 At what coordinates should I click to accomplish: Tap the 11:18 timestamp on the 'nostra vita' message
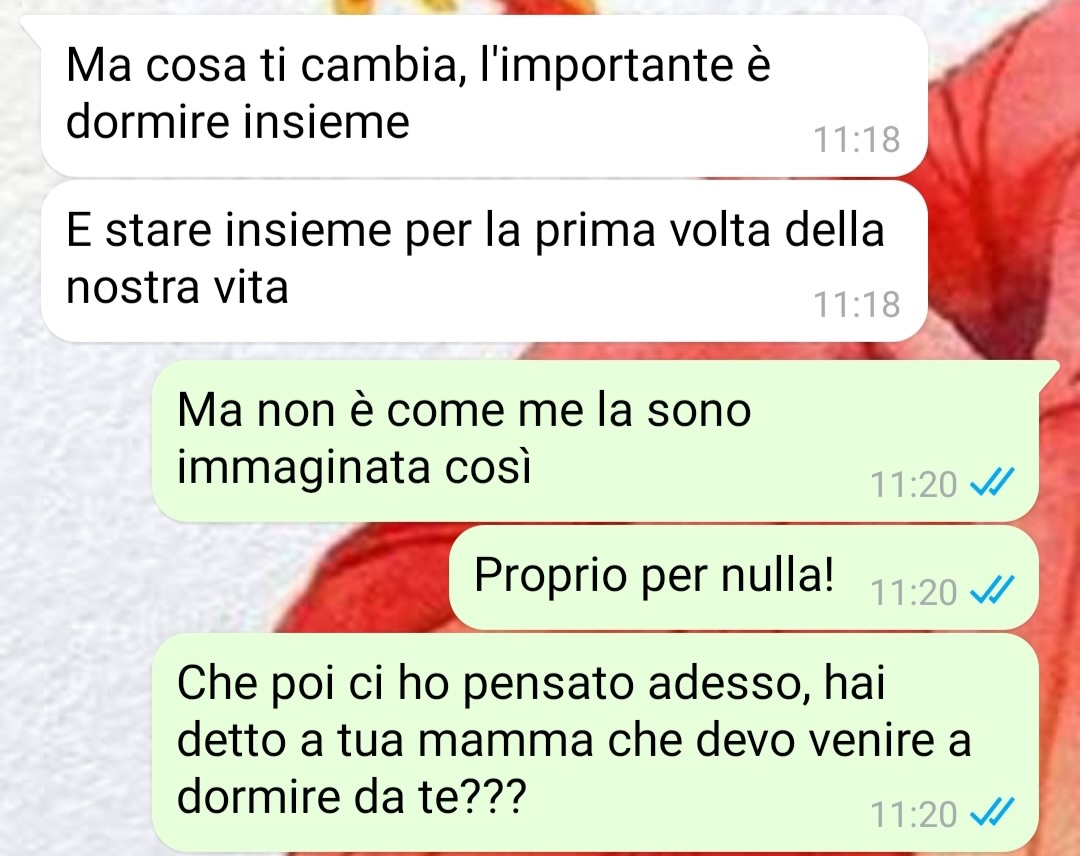tap(857, 304)
